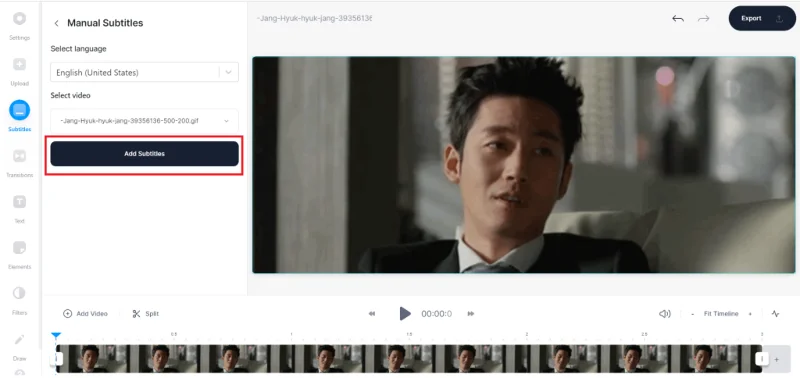Viewport: 800px width, 378px height.
Task: Edit the project title field
Action: (x=314, y=18)
